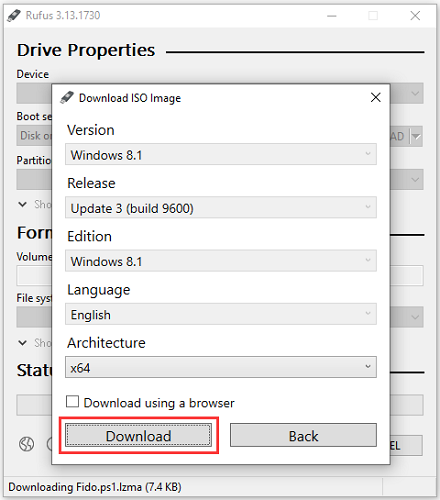Click the status text Downloading Fido.ps1.lzma
The width and height of the screenshot is (440, 500).
95,487
